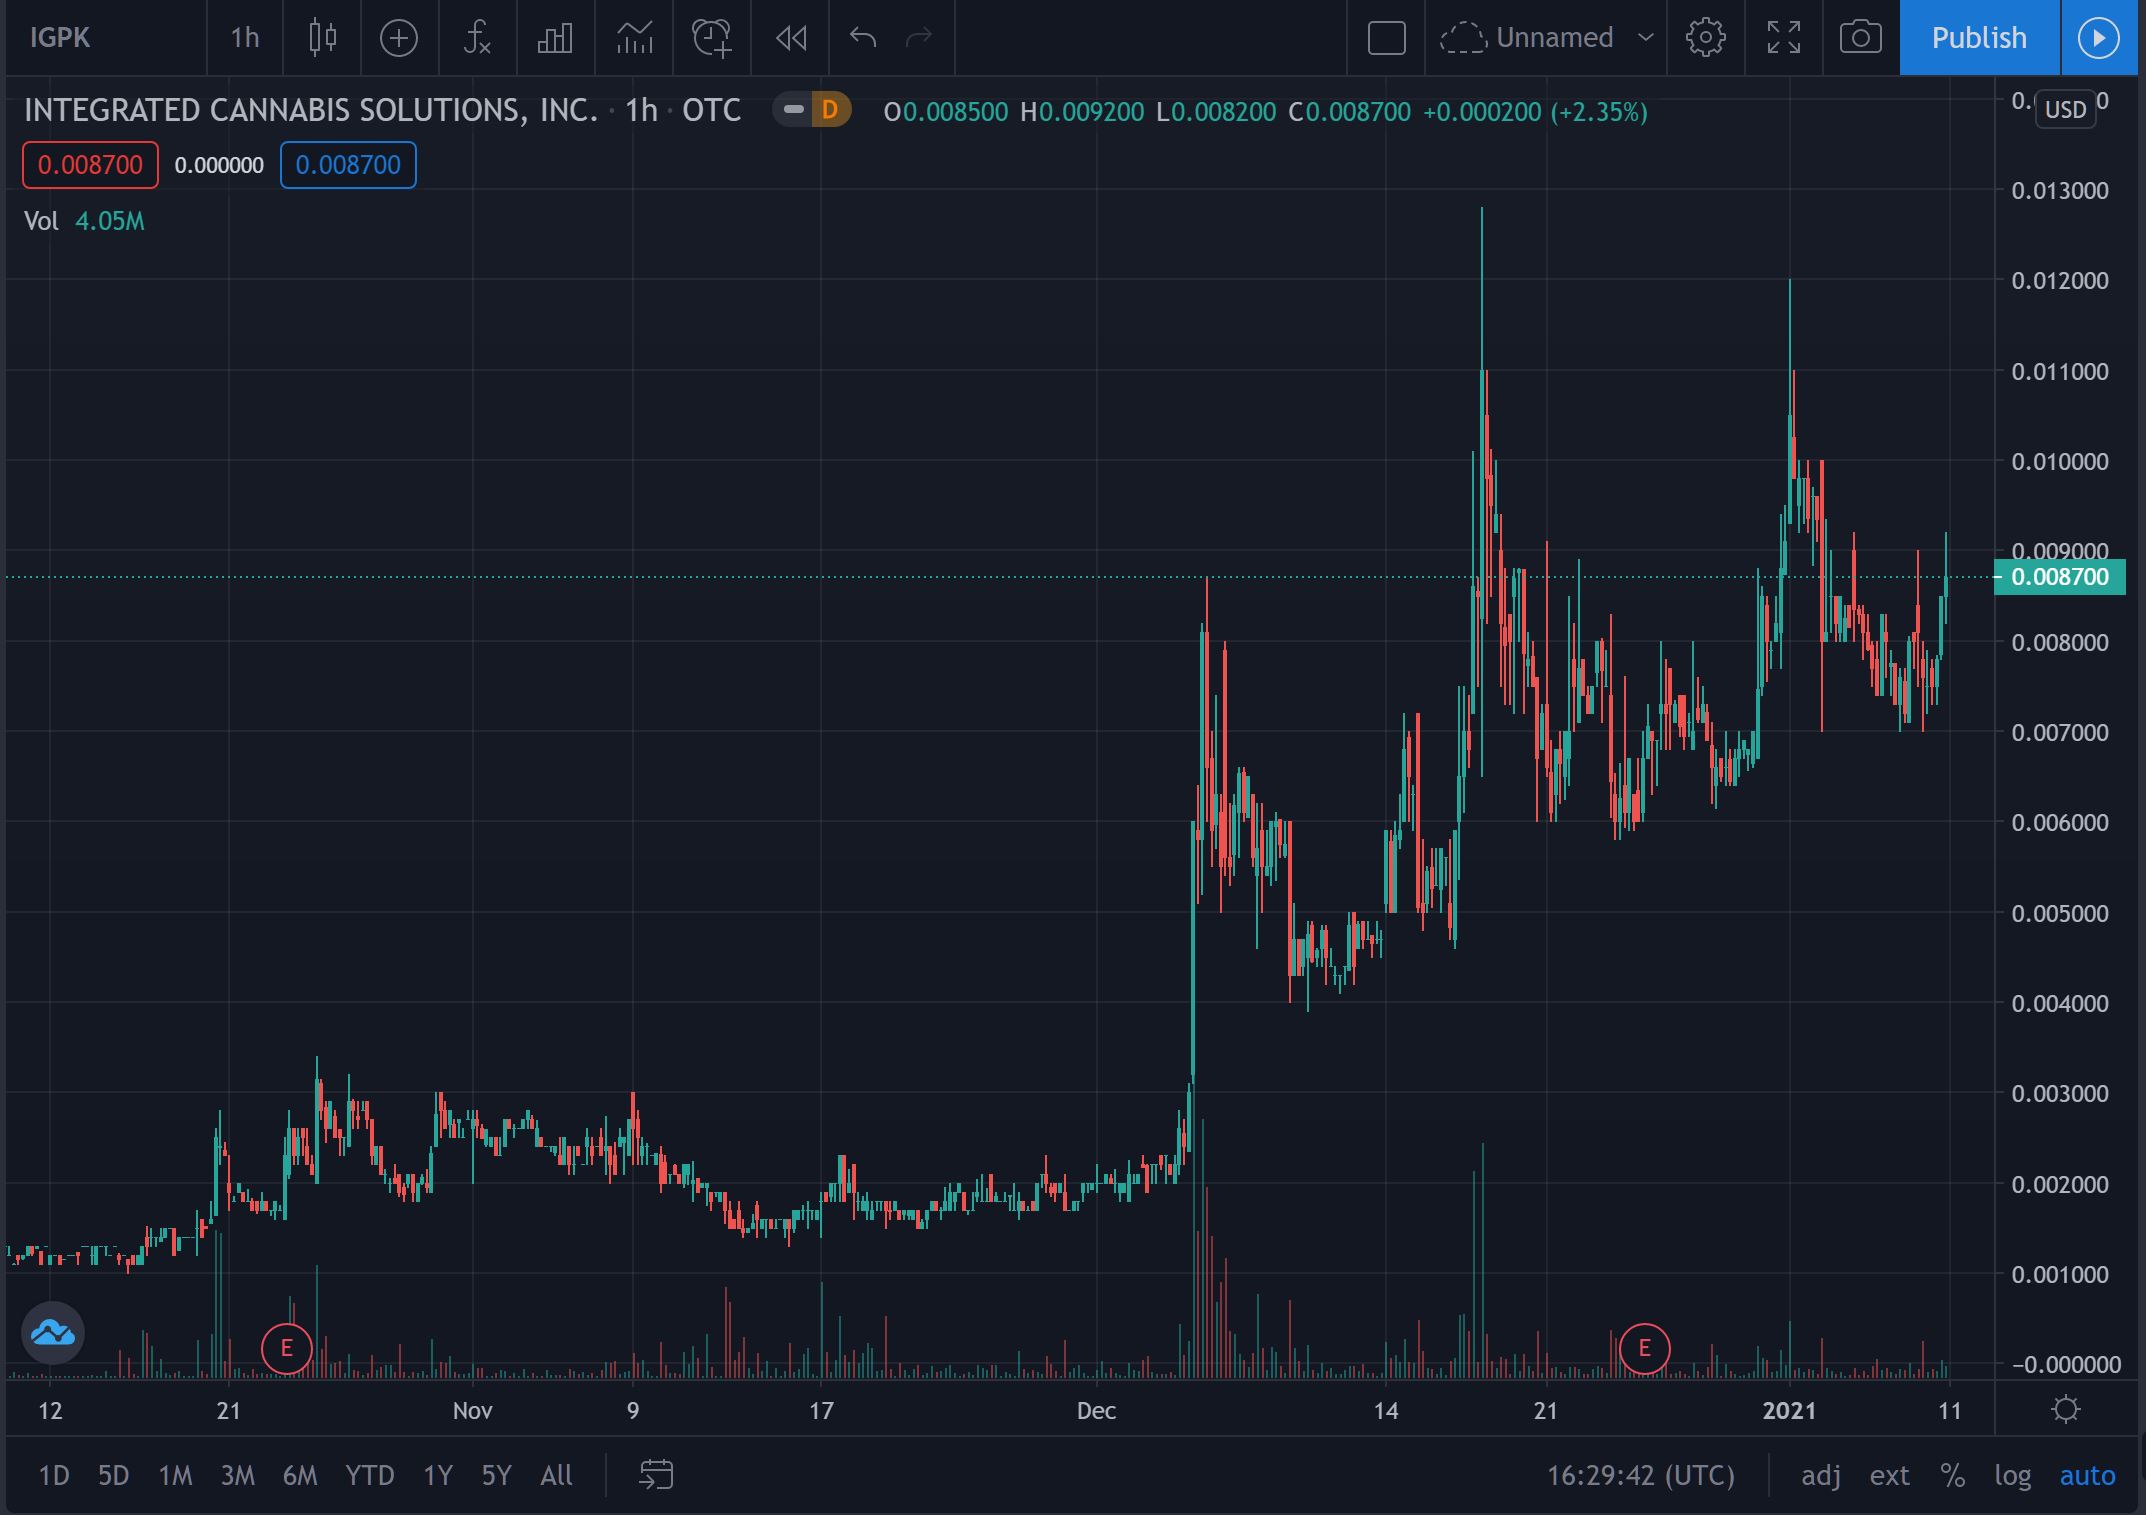This screenshot has width=2146, height=1515.
Task: Create an alert with alarm clock icon
Action: 712,38
